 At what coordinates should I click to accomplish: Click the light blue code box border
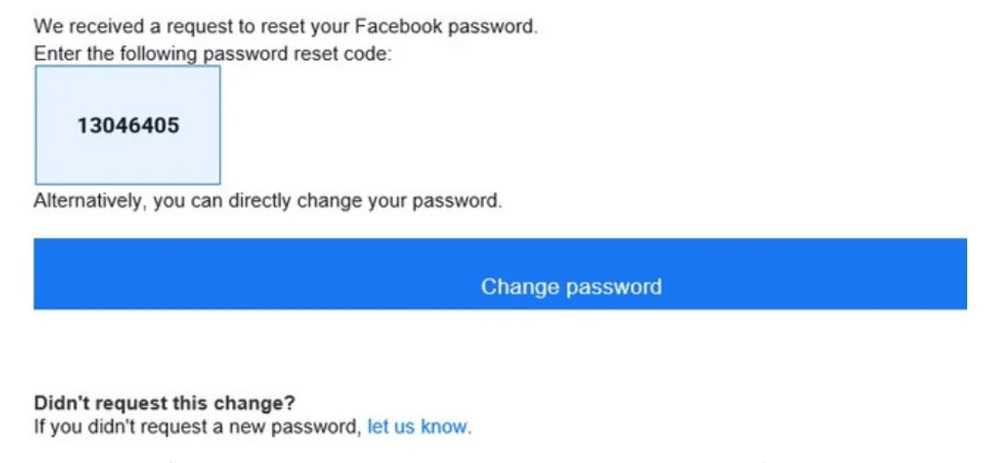point(128,66)
